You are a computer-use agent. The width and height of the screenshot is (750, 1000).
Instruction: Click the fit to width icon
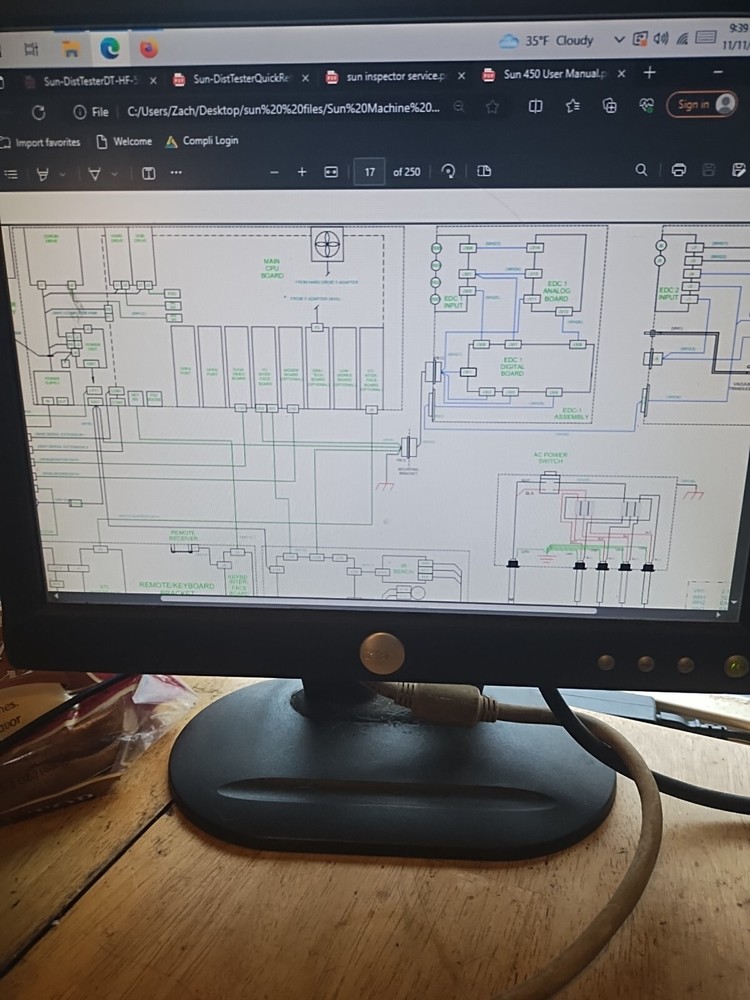(x=331, y=172)
